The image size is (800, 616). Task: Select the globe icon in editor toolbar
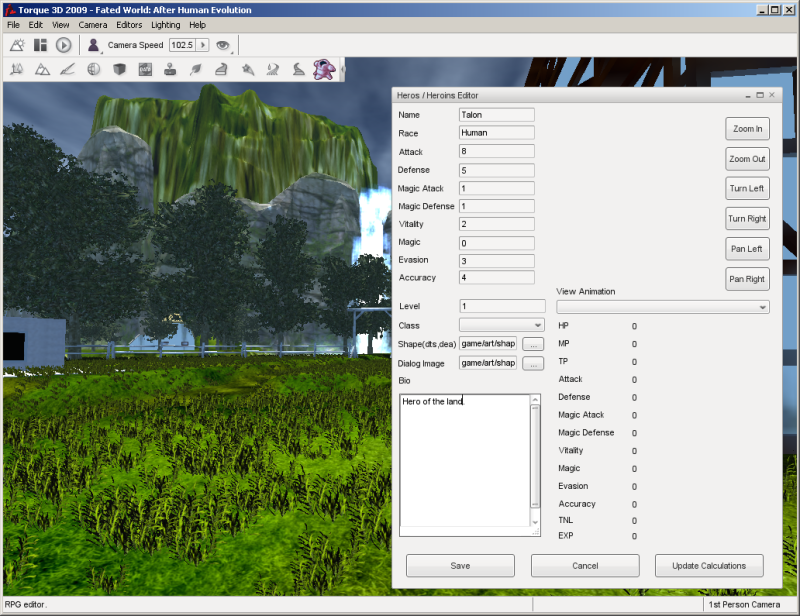(x=94, y=70)
